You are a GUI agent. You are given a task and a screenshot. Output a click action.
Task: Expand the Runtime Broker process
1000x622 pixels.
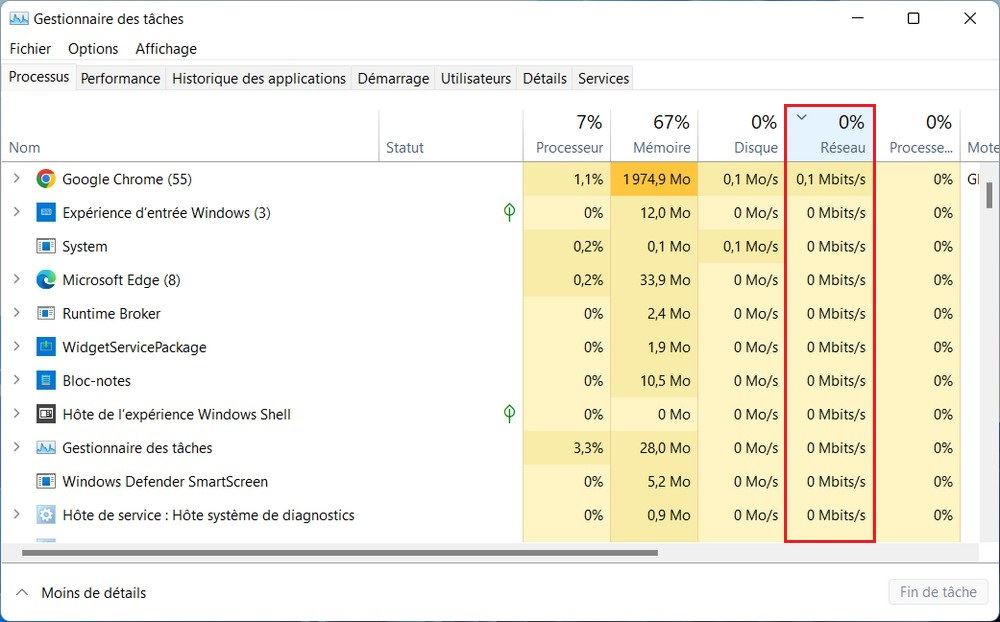click(17, 313)
